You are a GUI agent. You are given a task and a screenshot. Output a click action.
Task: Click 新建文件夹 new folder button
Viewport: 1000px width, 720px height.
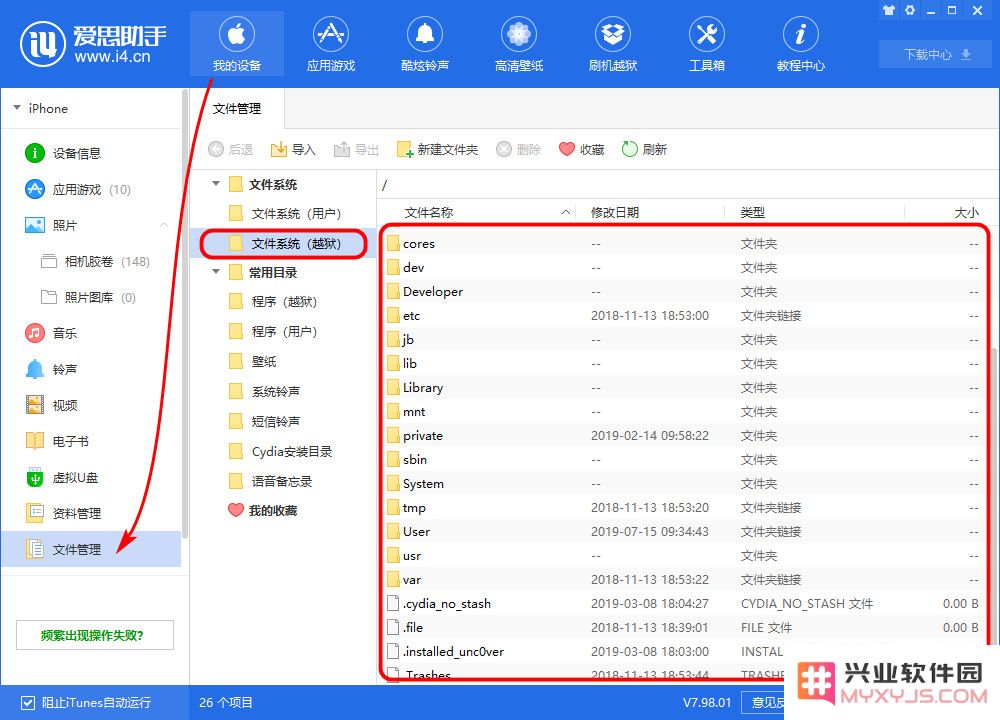click(x=438, y=149)
